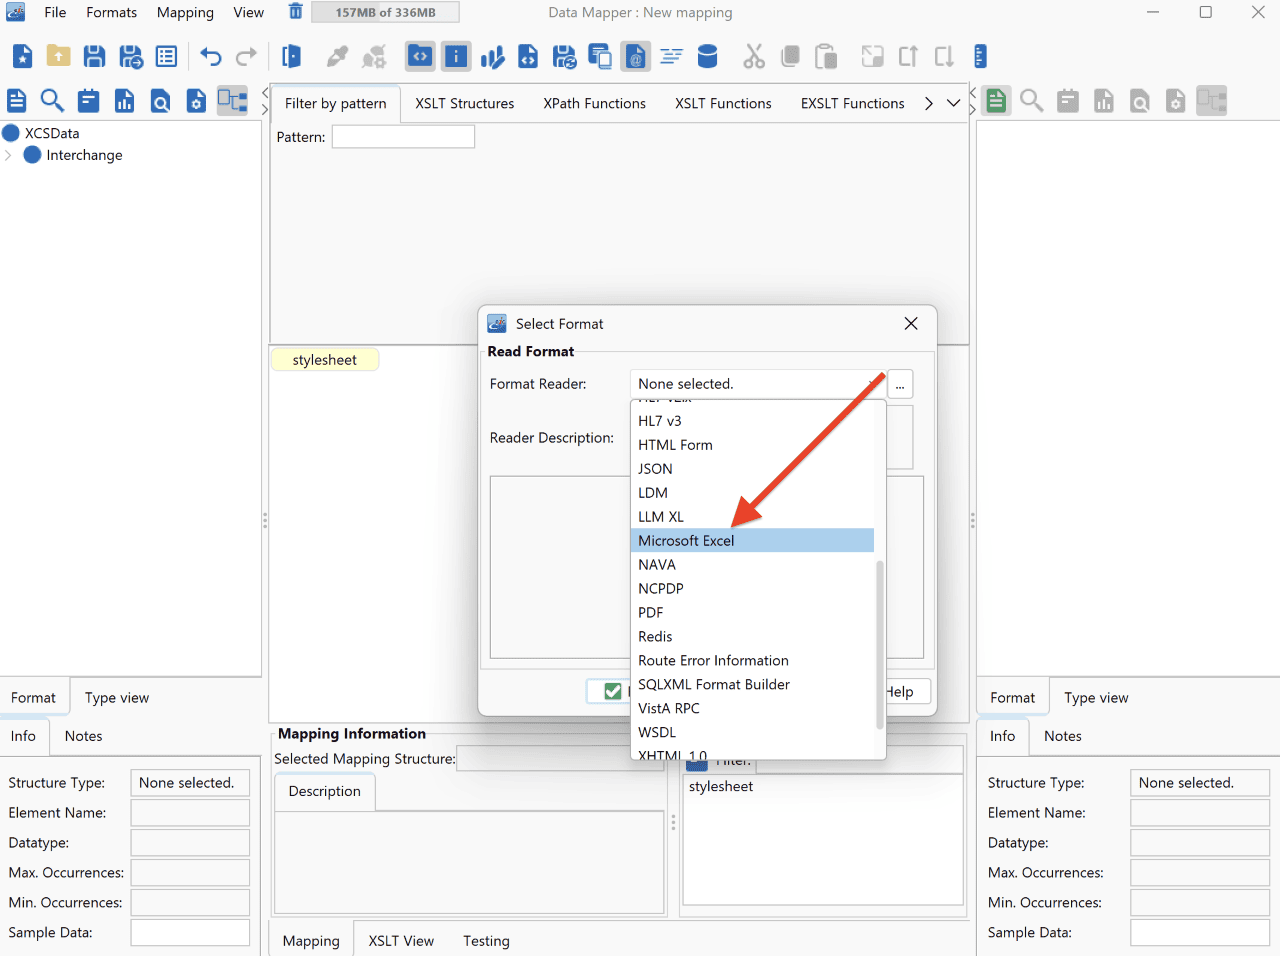Choose Microsoft Excel from the format list
The image size is (1280, 956).
pyautogui.click(x=752, y=540)
